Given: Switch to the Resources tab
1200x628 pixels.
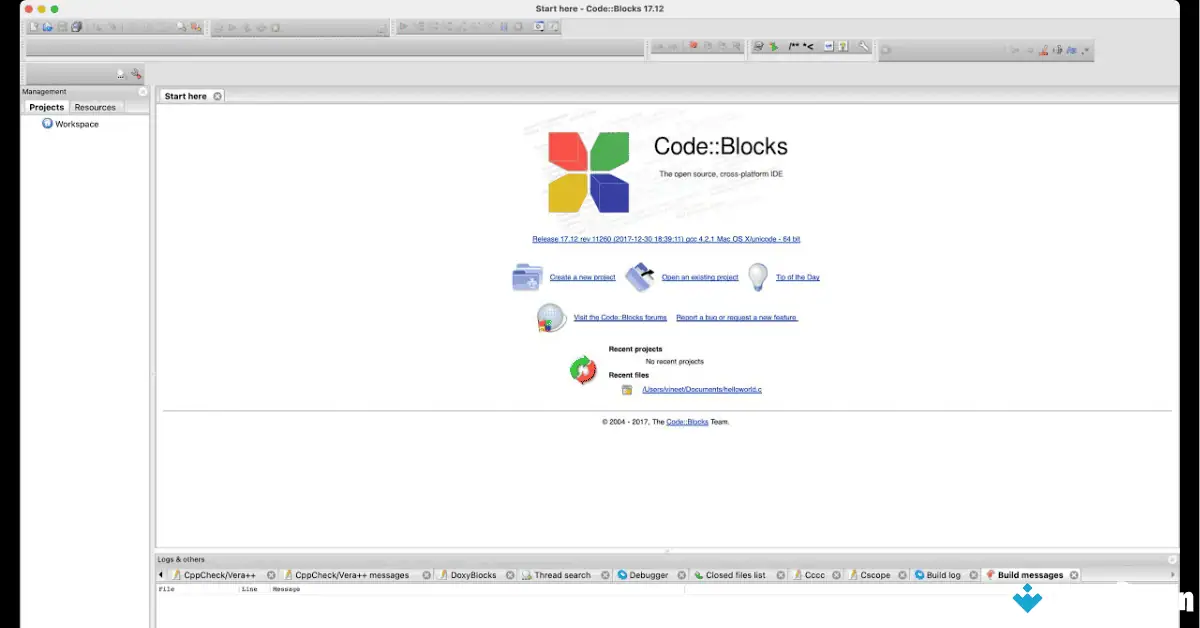Looking at the screenshot, I should pyautogui.click(x=95, y=107).
